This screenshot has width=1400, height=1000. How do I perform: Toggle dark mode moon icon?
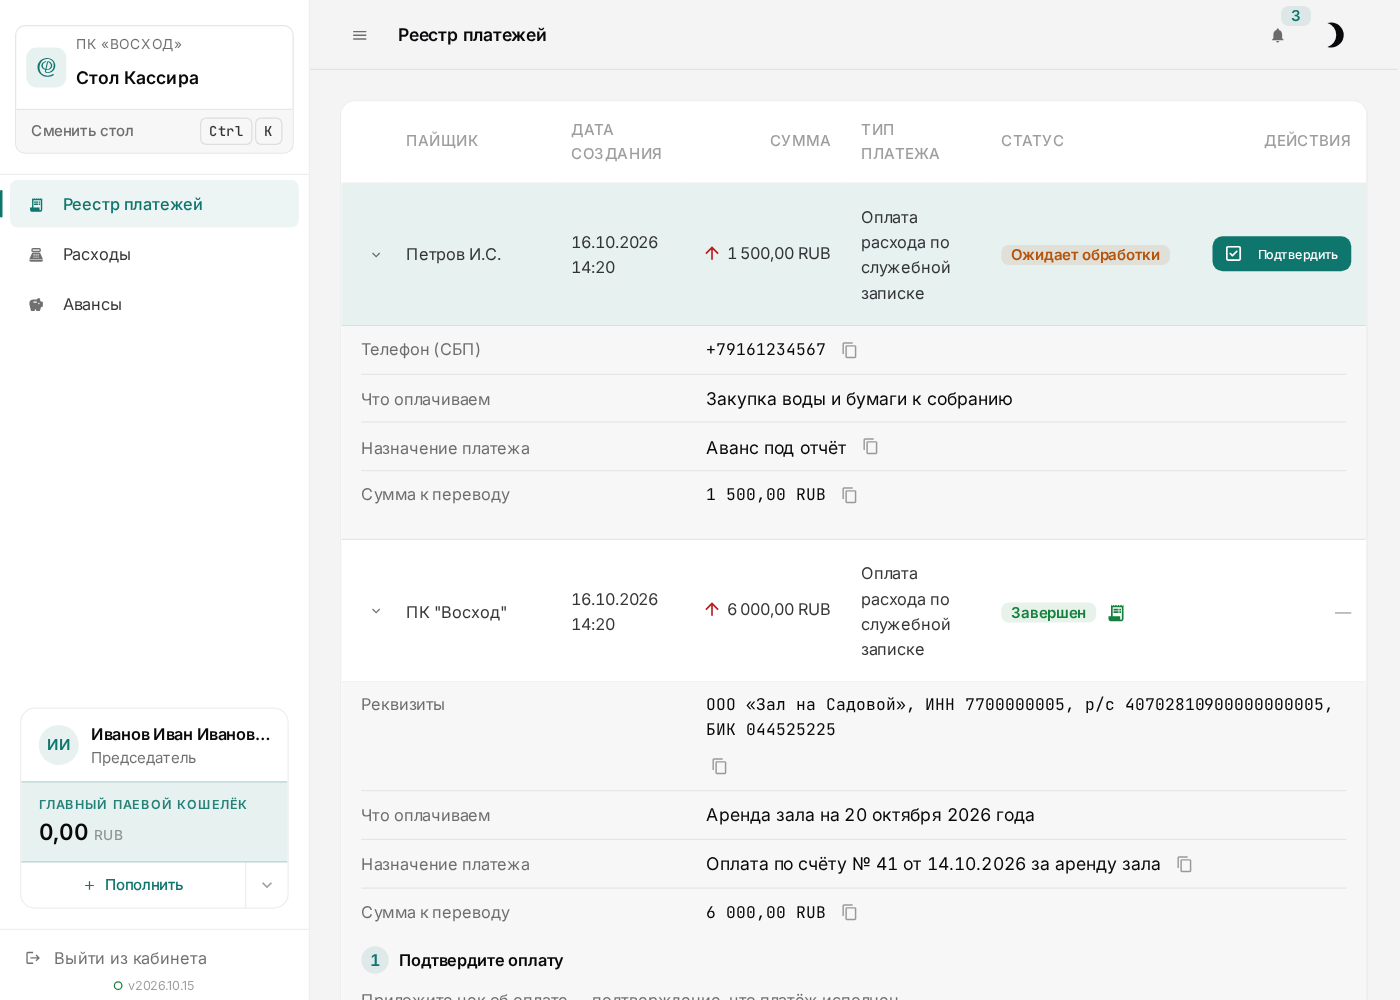click(1335, 35)
